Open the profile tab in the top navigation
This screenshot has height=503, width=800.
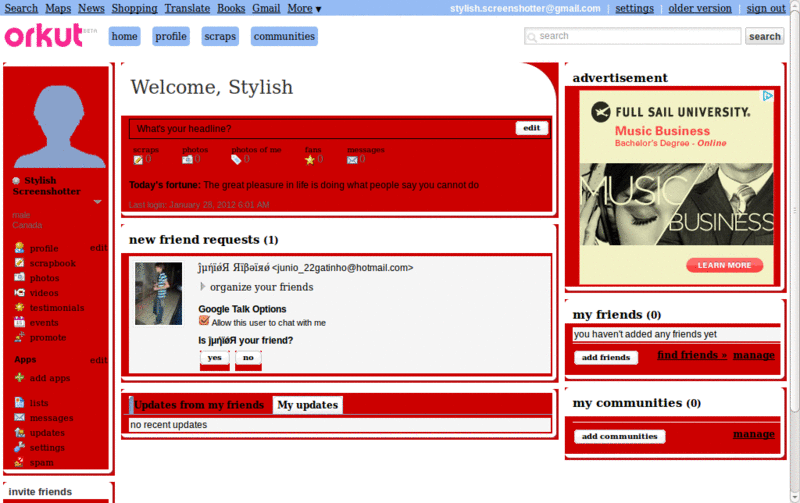coord(171,36)
